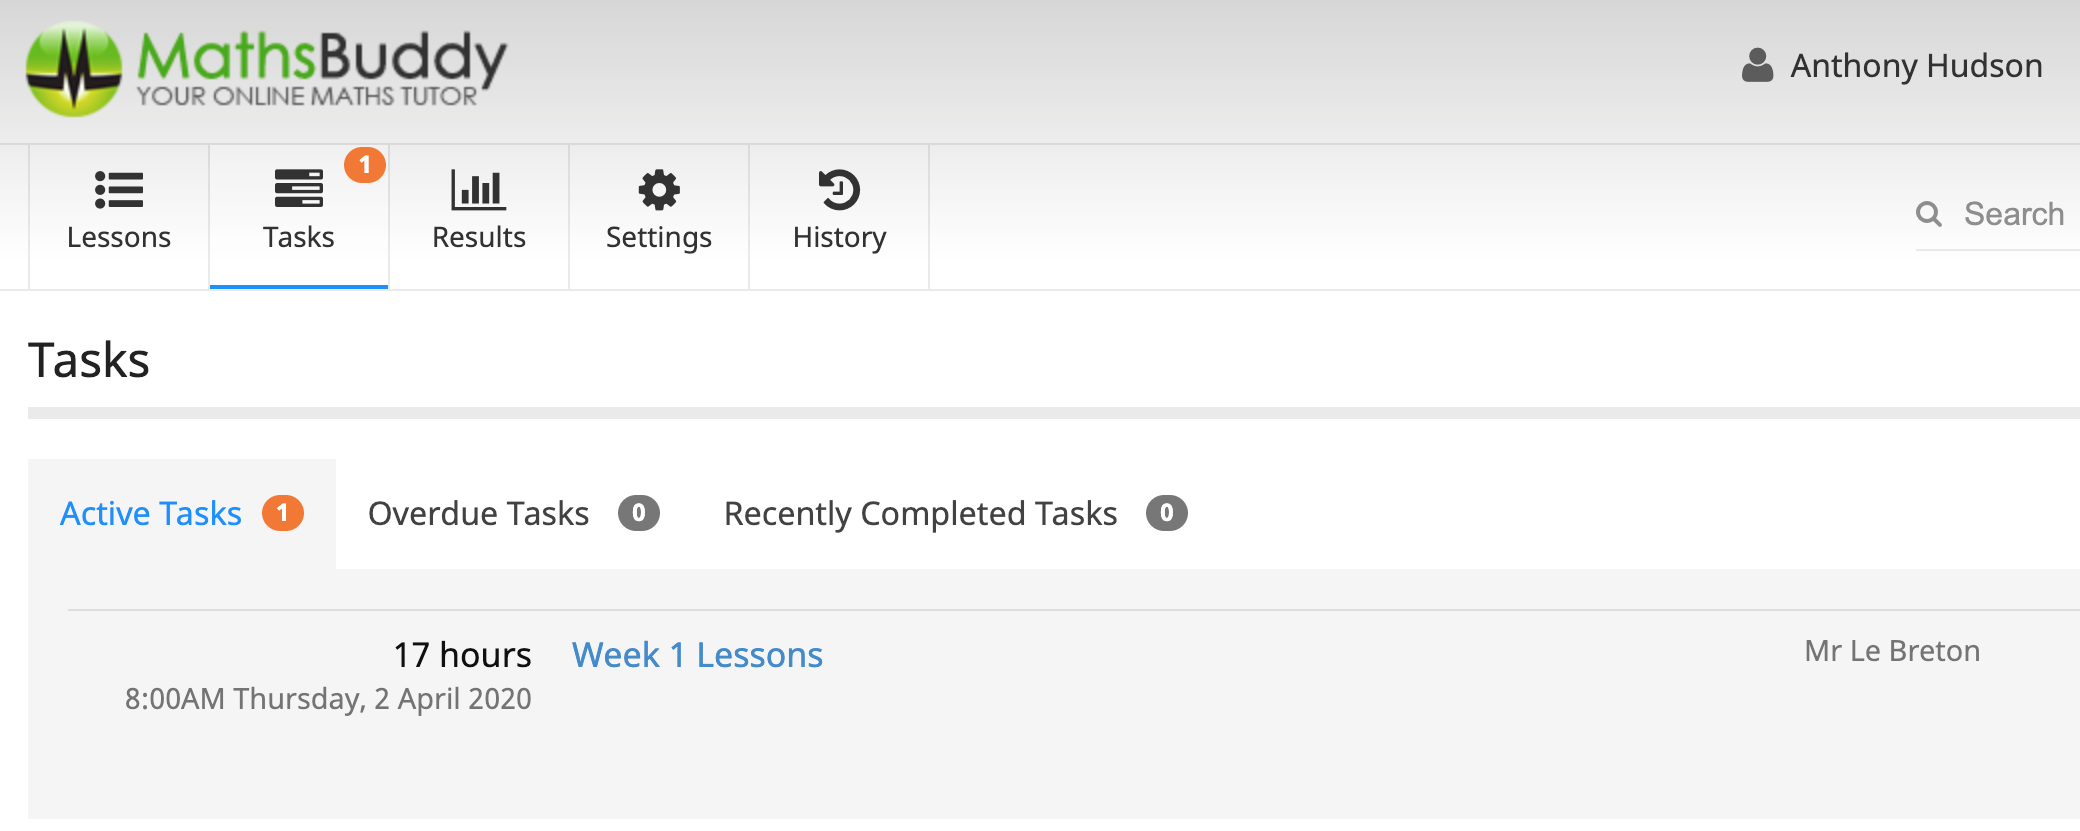
Task: Open the Recently Completed Tasks tab
Action: 920,514
